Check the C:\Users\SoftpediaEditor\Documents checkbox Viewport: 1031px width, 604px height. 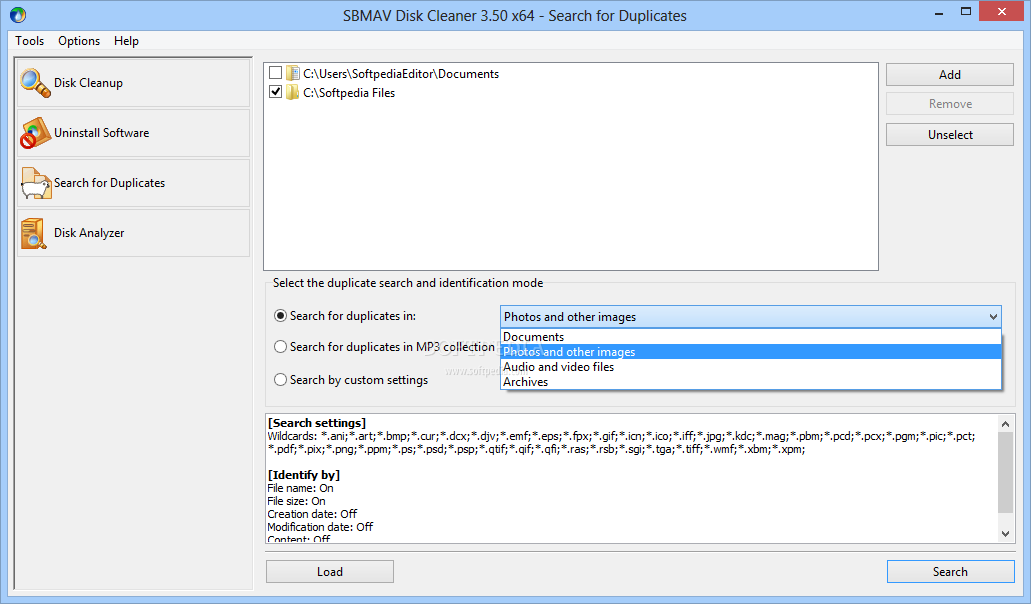coord(276,73)
